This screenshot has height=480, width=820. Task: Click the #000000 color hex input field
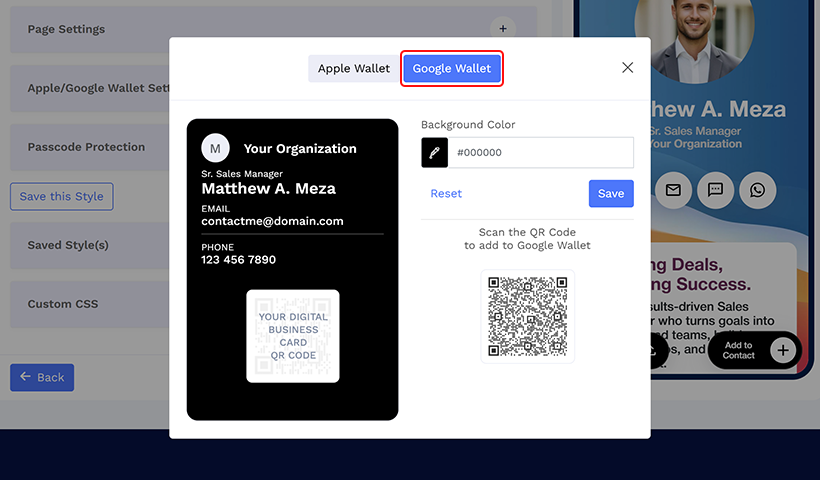tap(541, 153)
